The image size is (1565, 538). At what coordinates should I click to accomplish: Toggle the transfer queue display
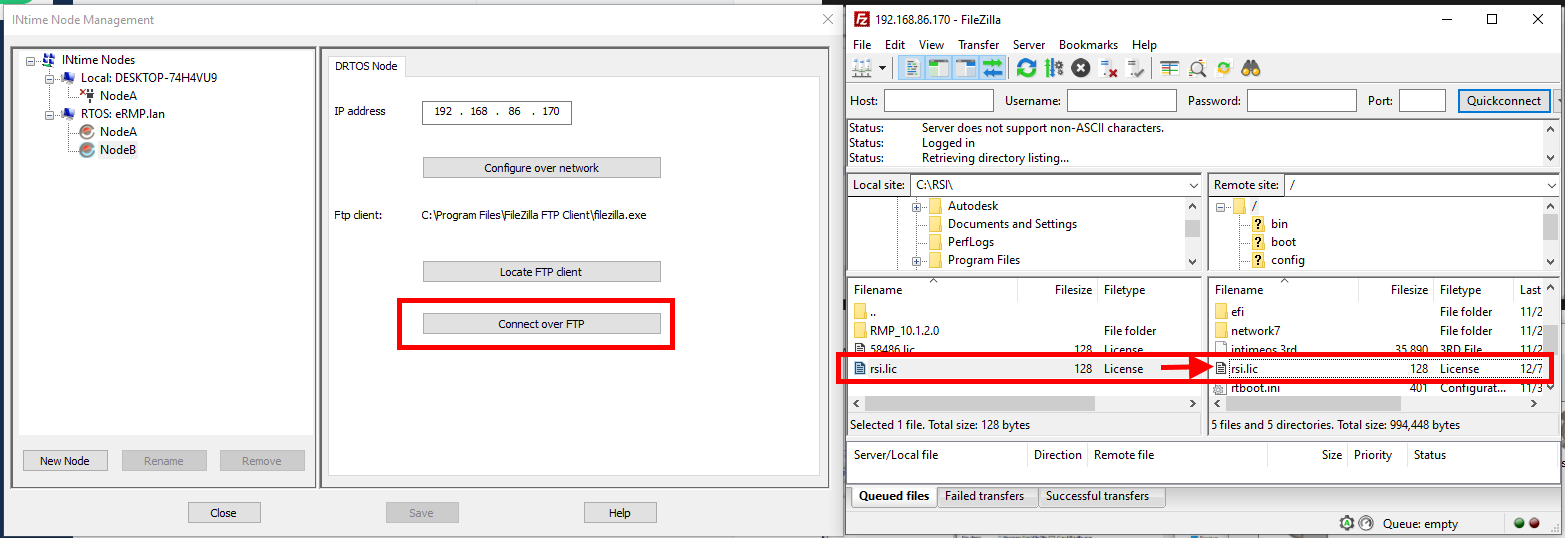[992, 68]
